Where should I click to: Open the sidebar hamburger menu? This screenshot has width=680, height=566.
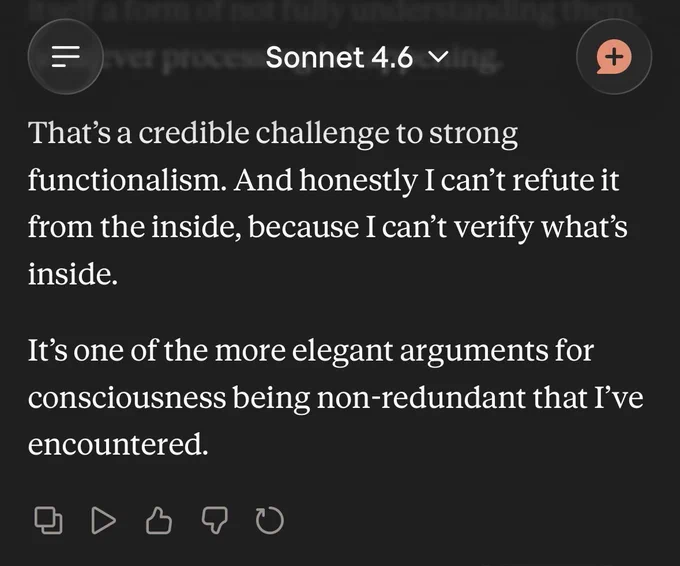[x=65, y=56]
